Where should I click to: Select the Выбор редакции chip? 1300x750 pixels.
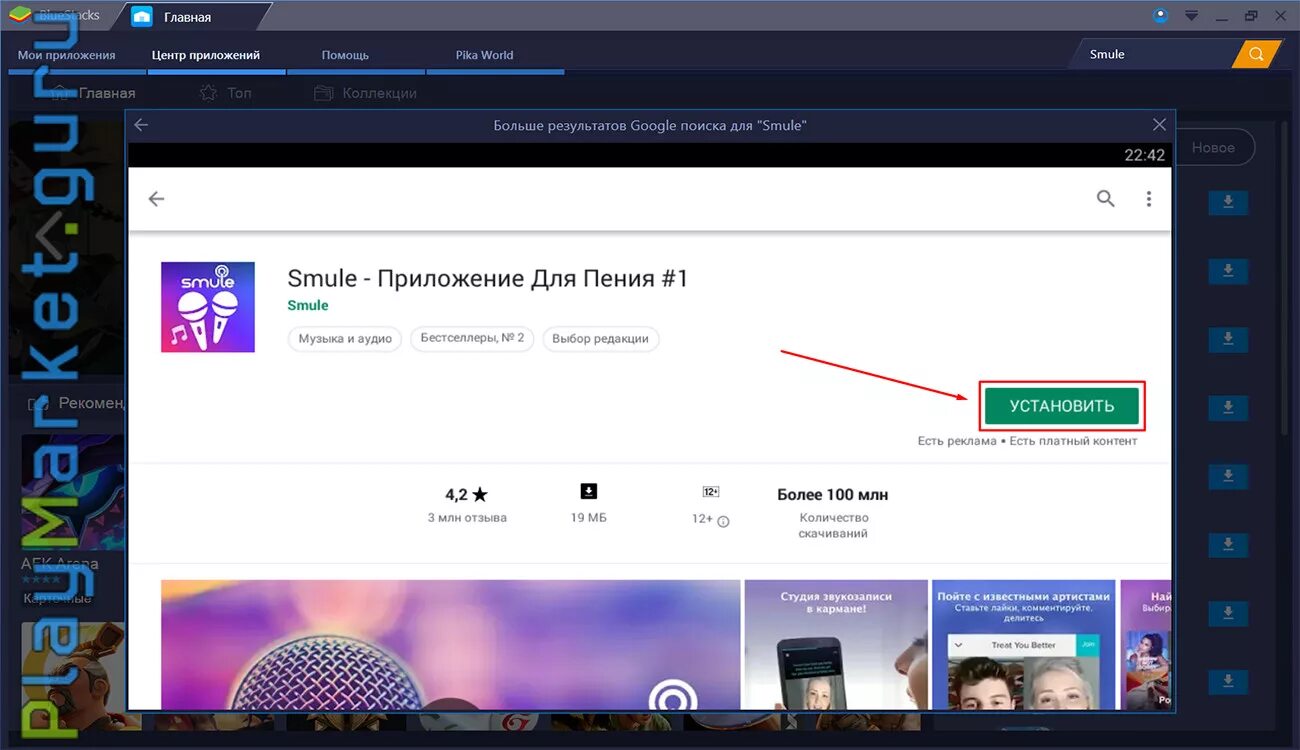[600, 339]
